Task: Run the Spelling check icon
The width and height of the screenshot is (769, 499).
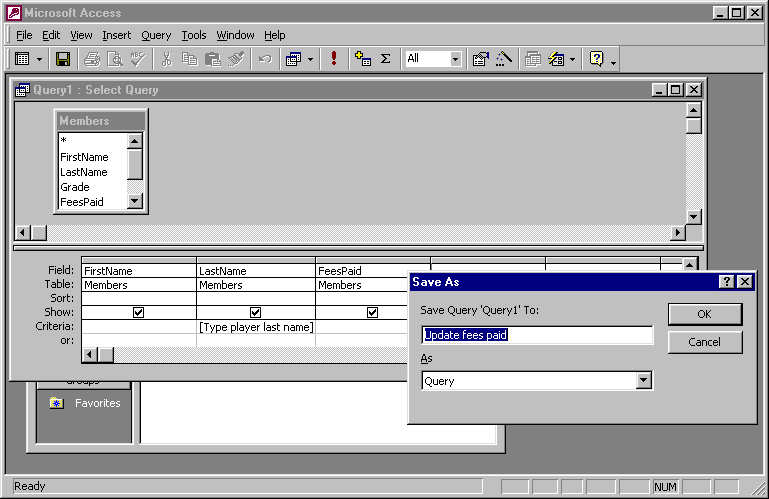Action: click(139, 59)
